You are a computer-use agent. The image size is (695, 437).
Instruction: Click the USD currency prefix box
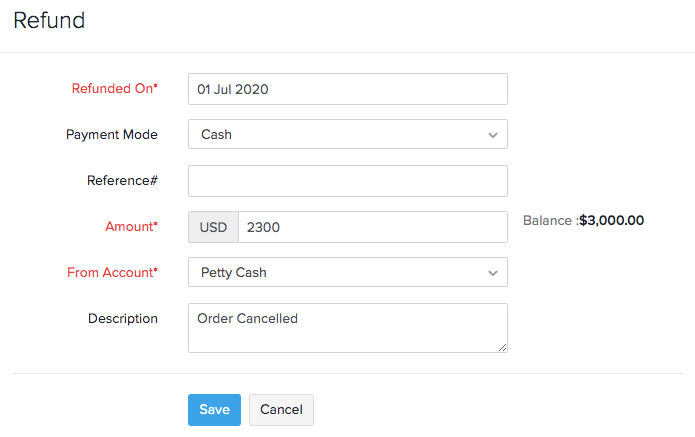213,227
